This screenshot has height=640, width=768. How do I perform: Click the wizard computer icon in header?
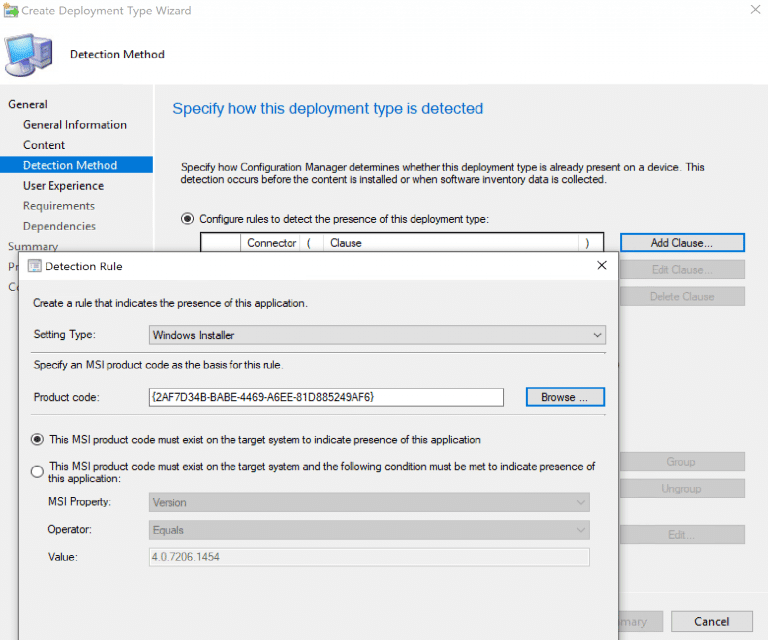(x=28, y=53)
